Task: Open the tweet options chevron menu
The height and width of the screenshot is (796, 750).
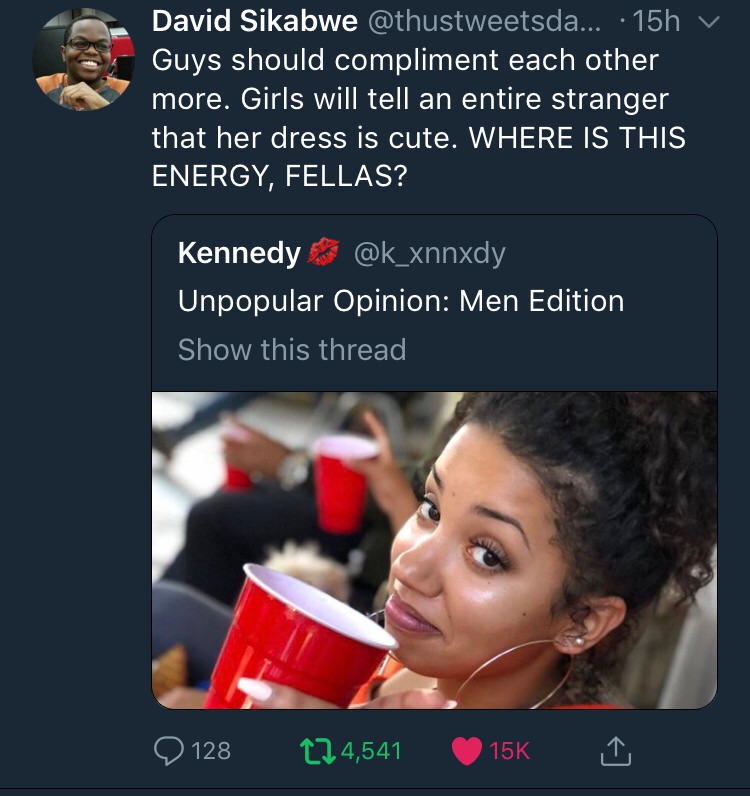Action: coord(708,23)
